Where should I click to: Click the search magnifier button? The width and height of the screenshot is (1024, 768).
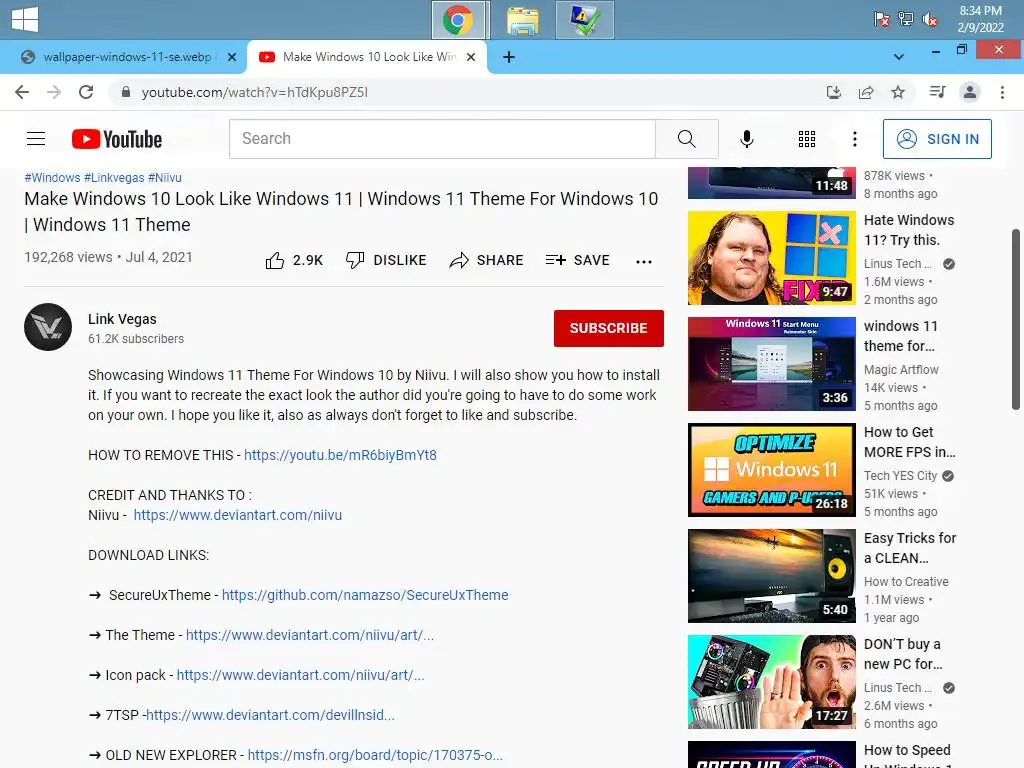[686, 138]
